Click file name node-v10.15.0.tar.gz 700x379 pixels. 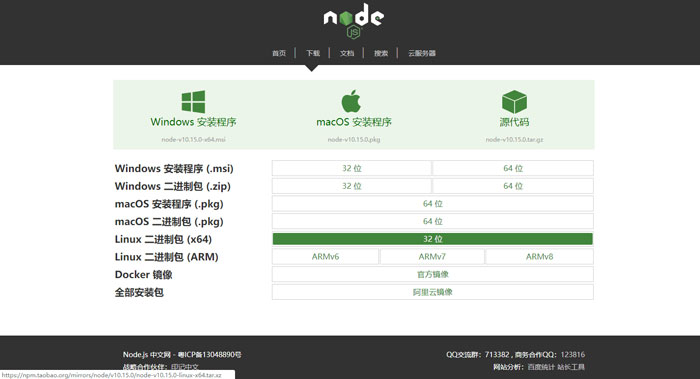point(514,140)
